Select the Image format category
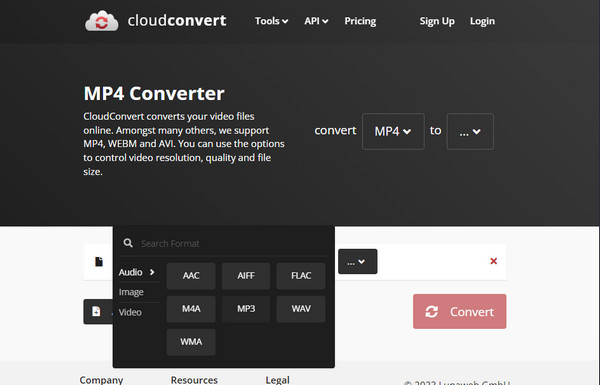Viewport: 600px width, 385px height. point(131,292)
